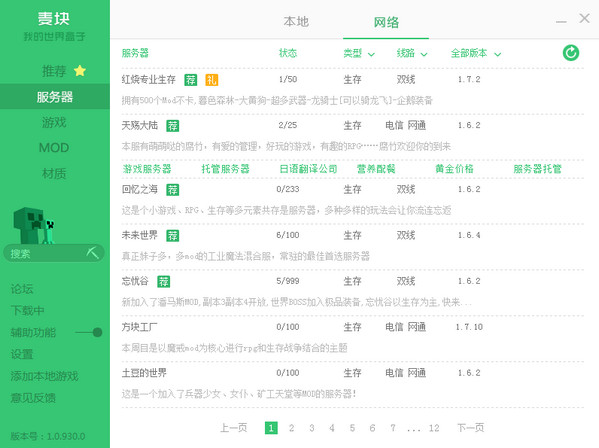The height and width of the screenshot is (448, 599).
Task: Click the 服务器 column header
Action: 135,53
